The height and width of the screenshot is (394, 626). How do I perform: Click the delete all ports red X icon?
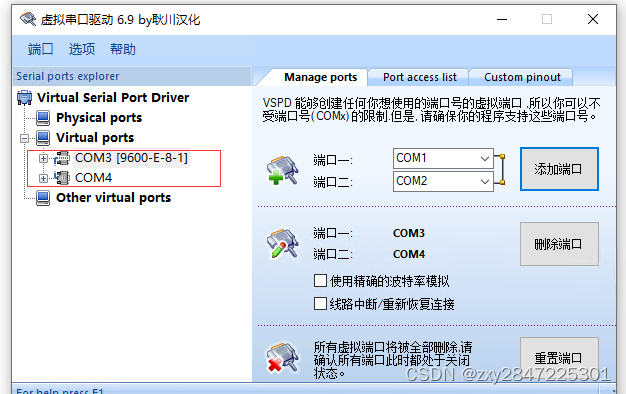click(283, 357)
